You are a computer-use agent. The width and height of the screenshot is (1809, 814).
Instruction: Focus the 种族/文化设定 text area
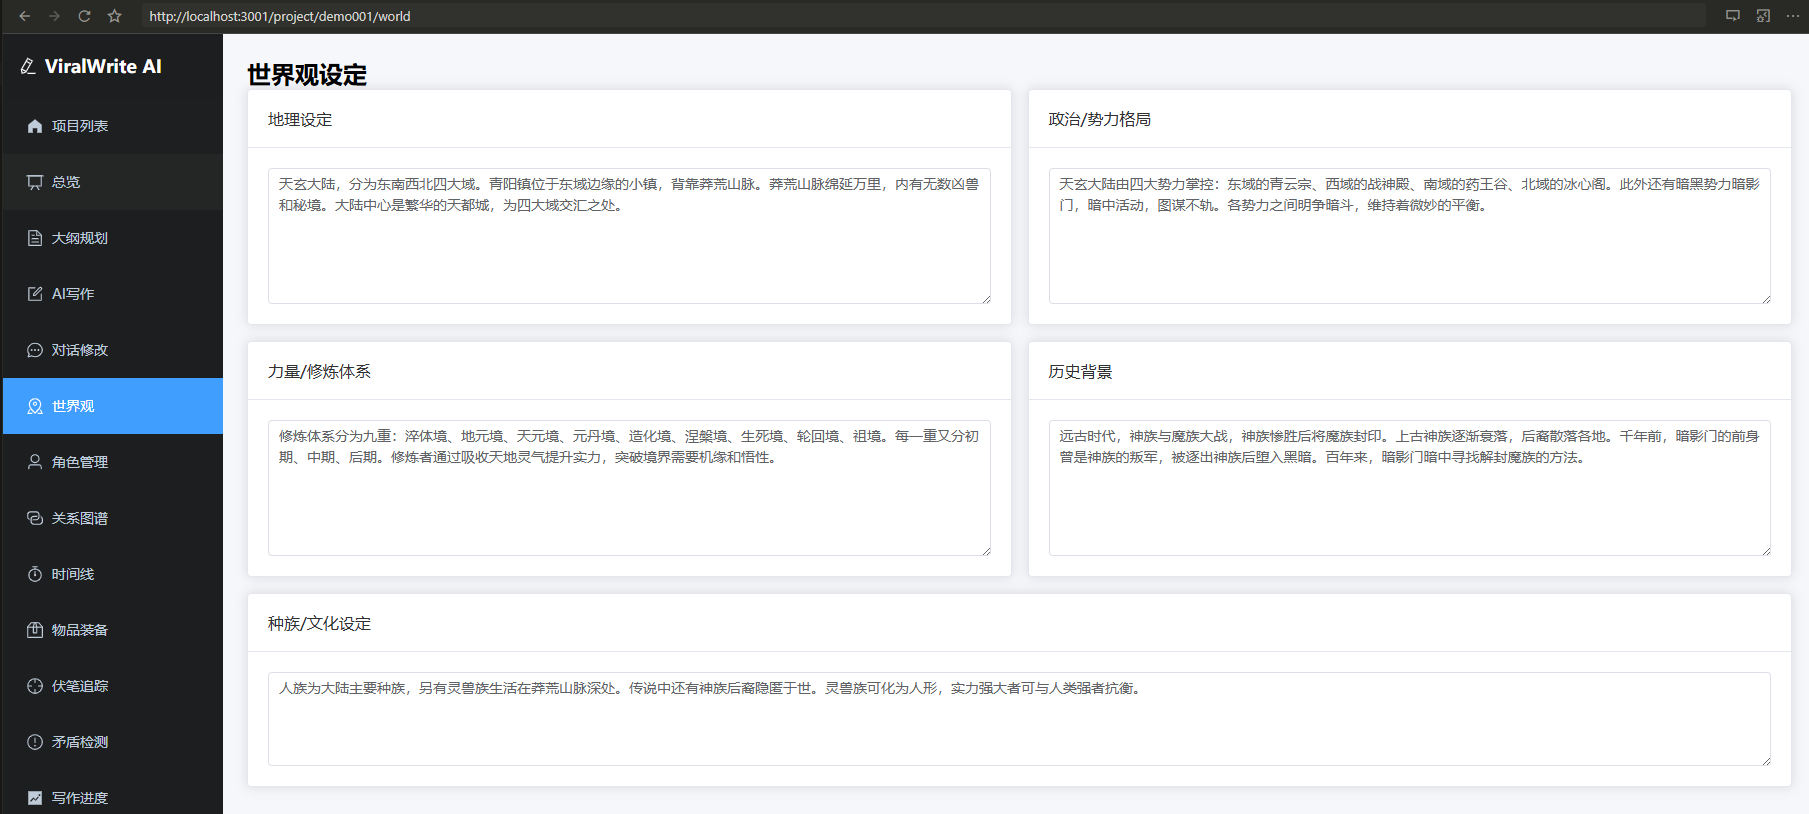point(1019,719)
